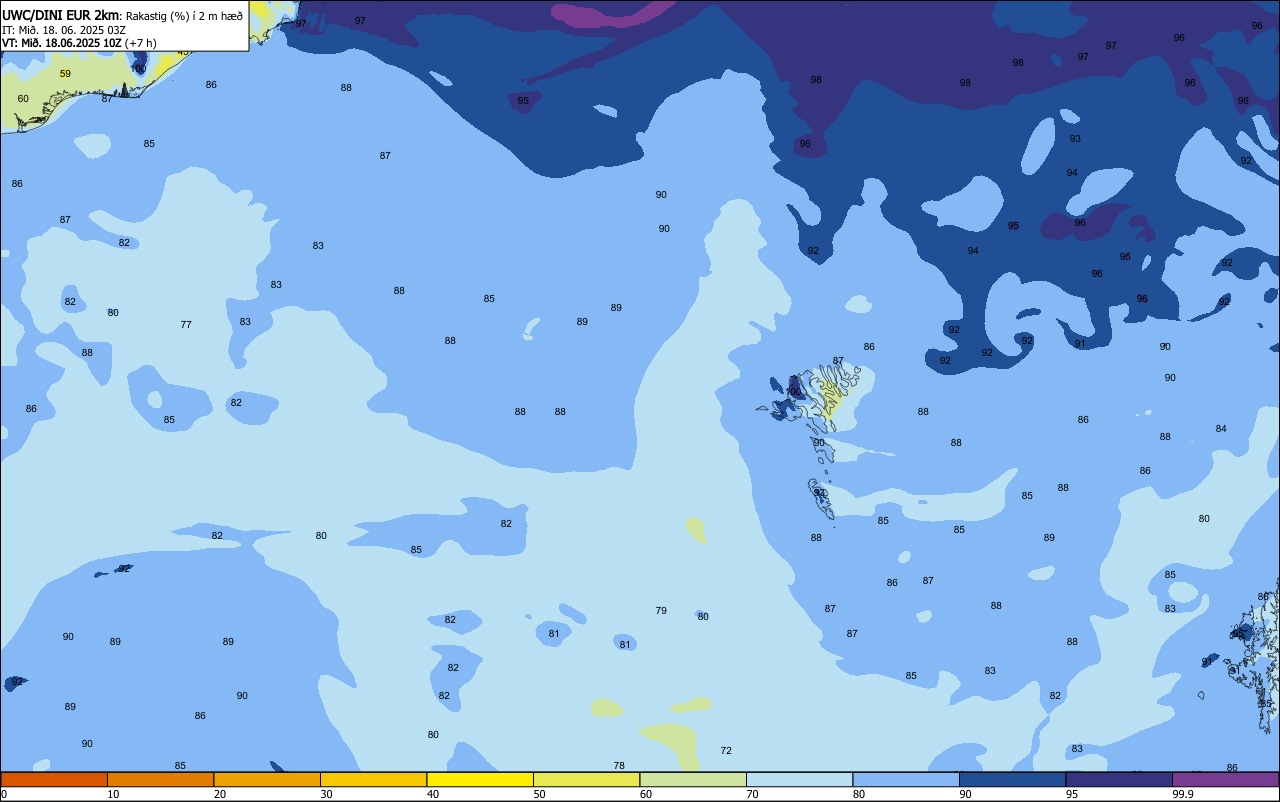Click the "(+7 h)" forecast offset text
Viewport: 1280px width, 802px height.
tap(139, 43)
